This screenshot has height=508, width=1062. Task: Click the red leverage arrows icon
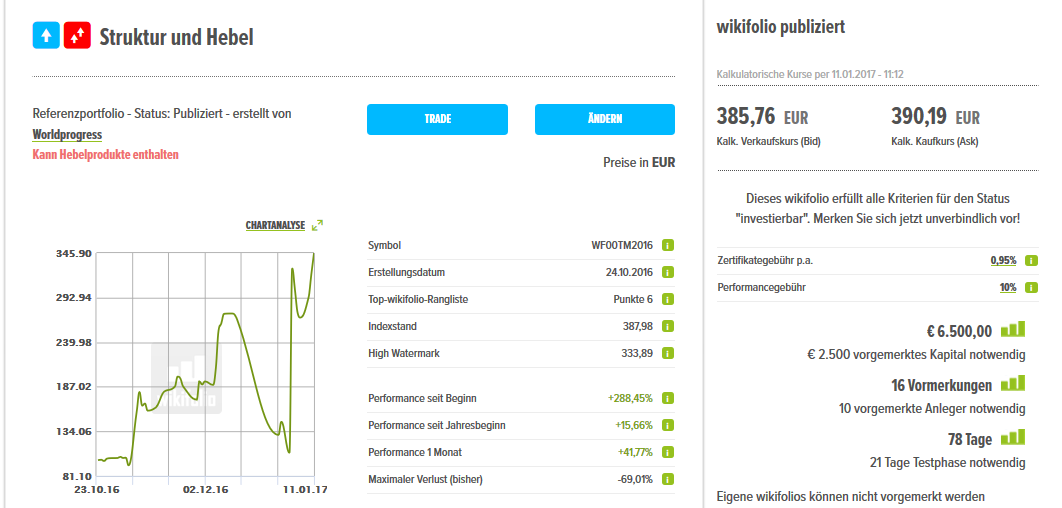pos(77,37)
